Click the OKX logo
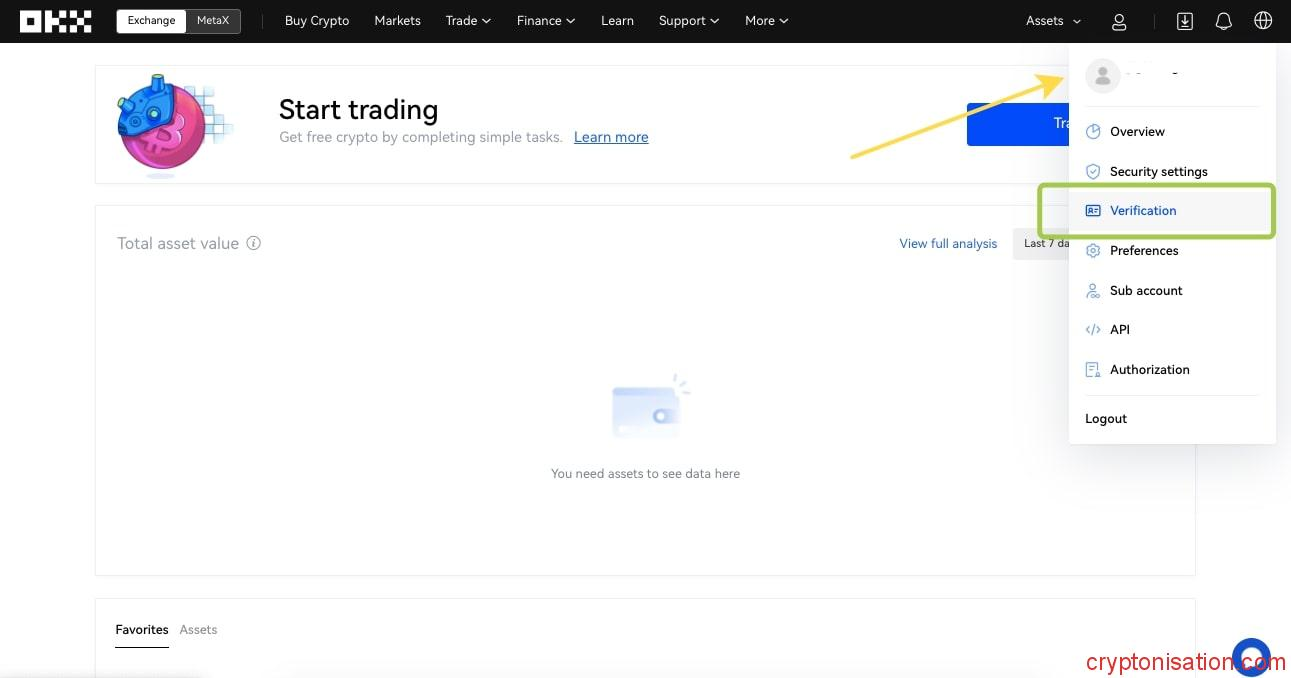Screen dimensions: 1291x678 pos(55,21)
